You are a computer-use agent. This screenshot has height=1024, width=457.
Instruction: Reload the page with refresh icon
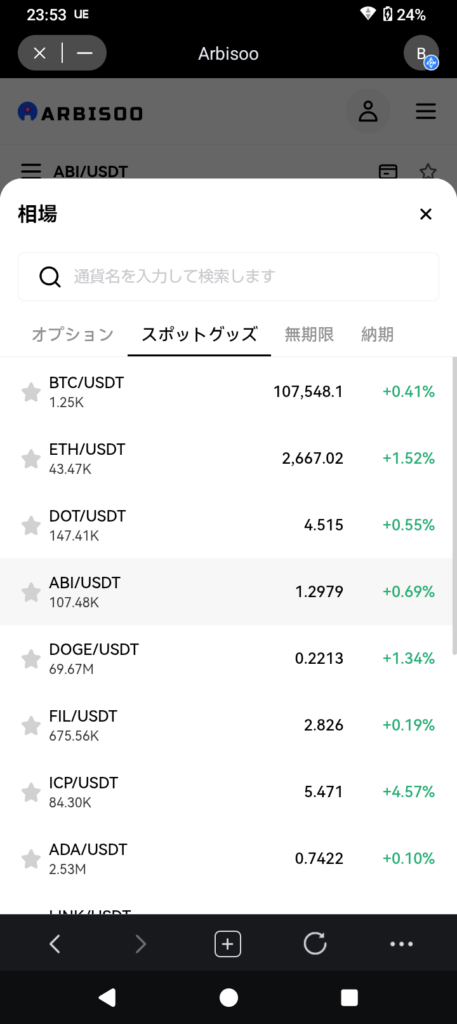pos(315,944)
